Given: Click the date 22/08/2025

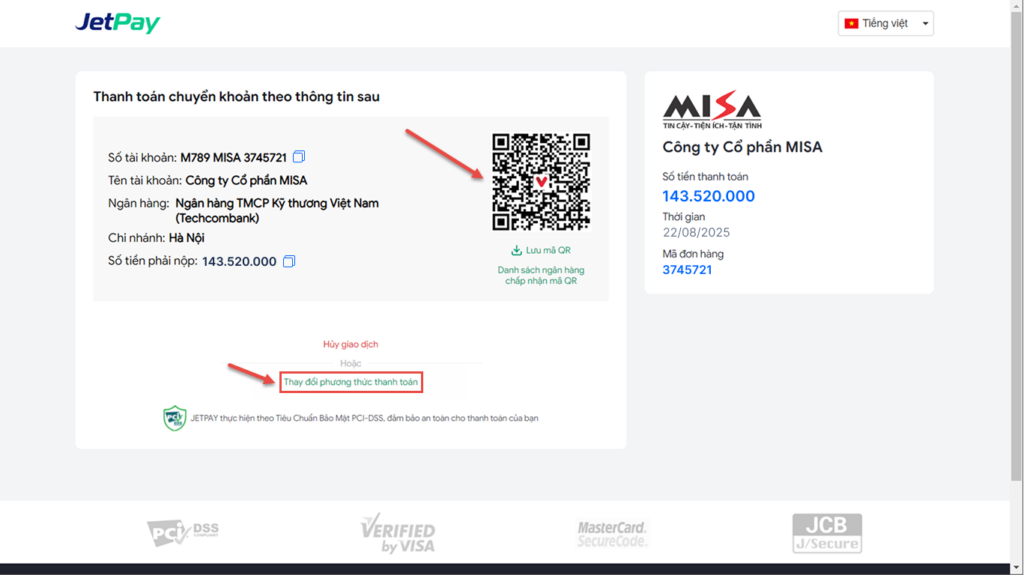Looking at the screenshot, I should coord(696,233).
